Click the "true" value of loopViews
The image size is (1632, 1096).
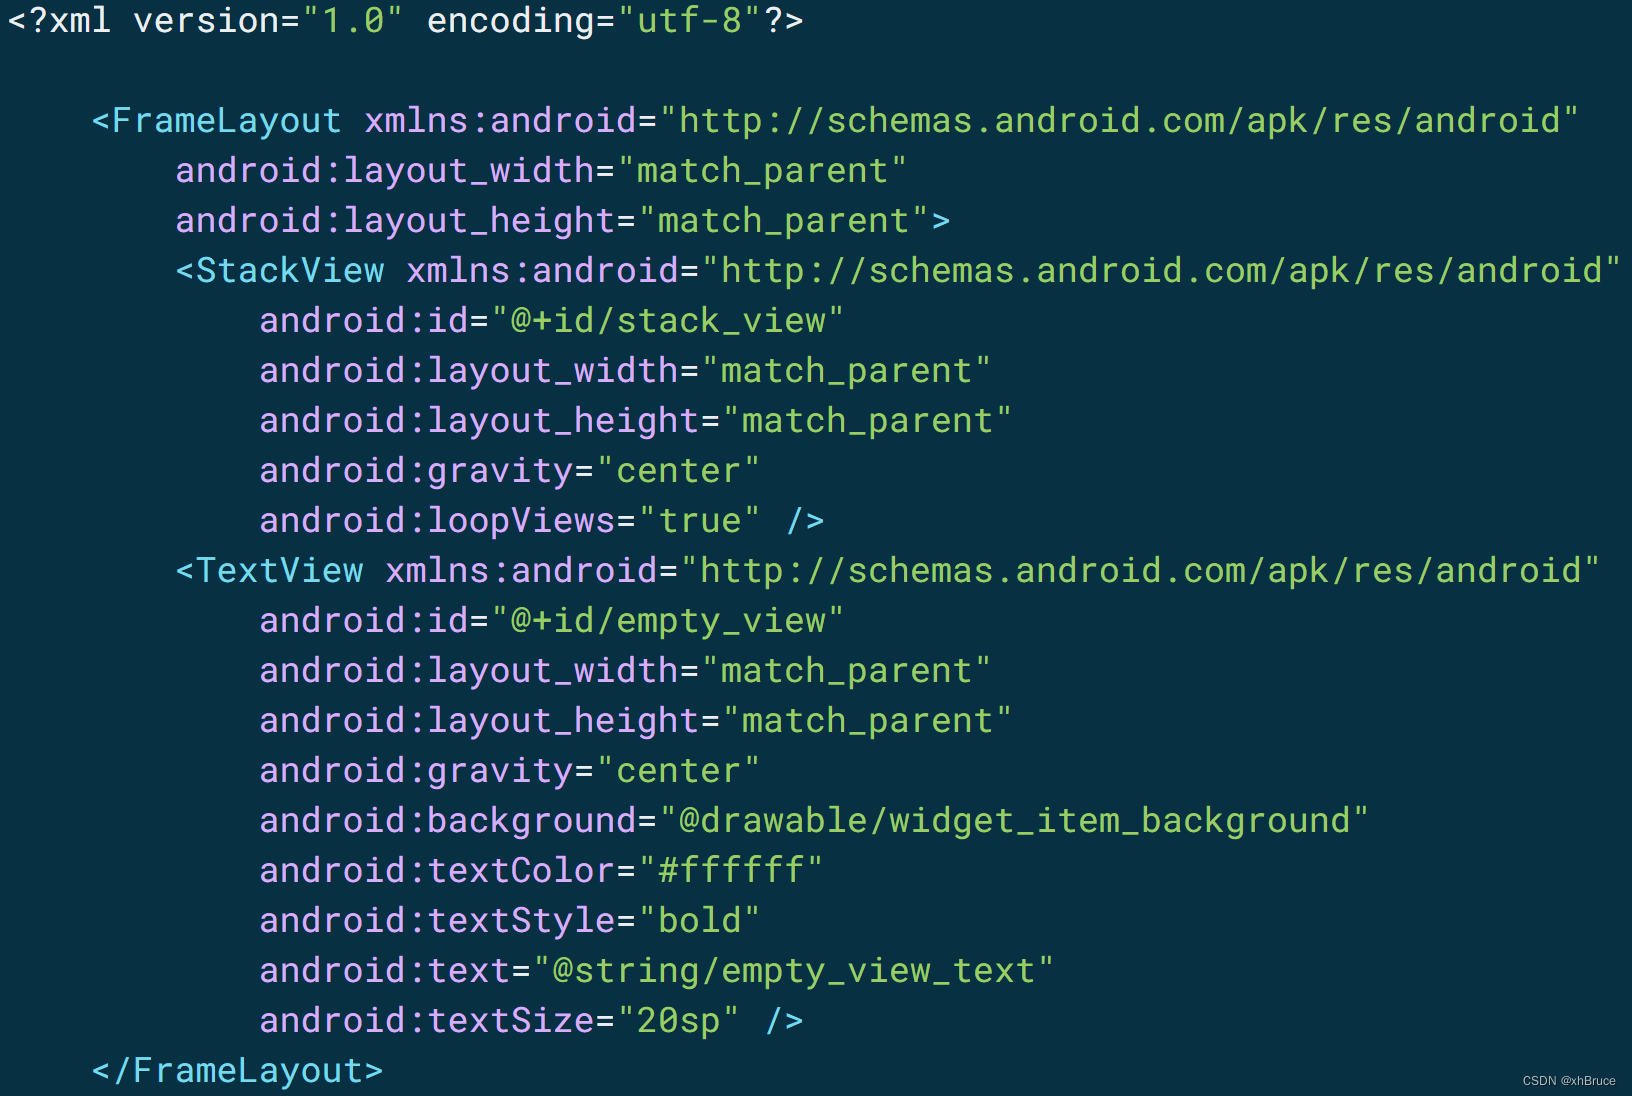(699, 521)
